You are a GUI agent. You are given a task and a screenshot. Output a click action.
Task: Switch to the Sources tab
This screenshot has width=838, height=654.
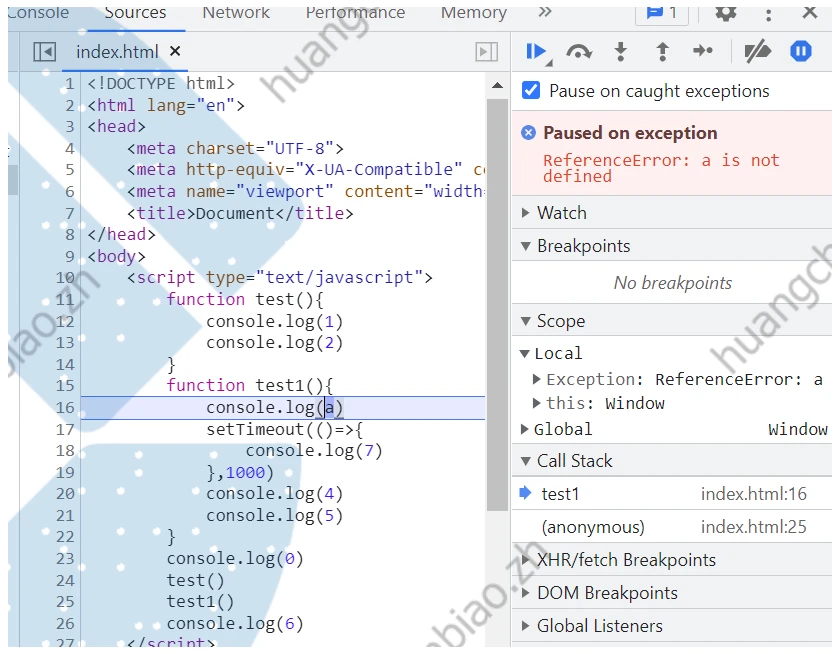click(x=135, y=13)
